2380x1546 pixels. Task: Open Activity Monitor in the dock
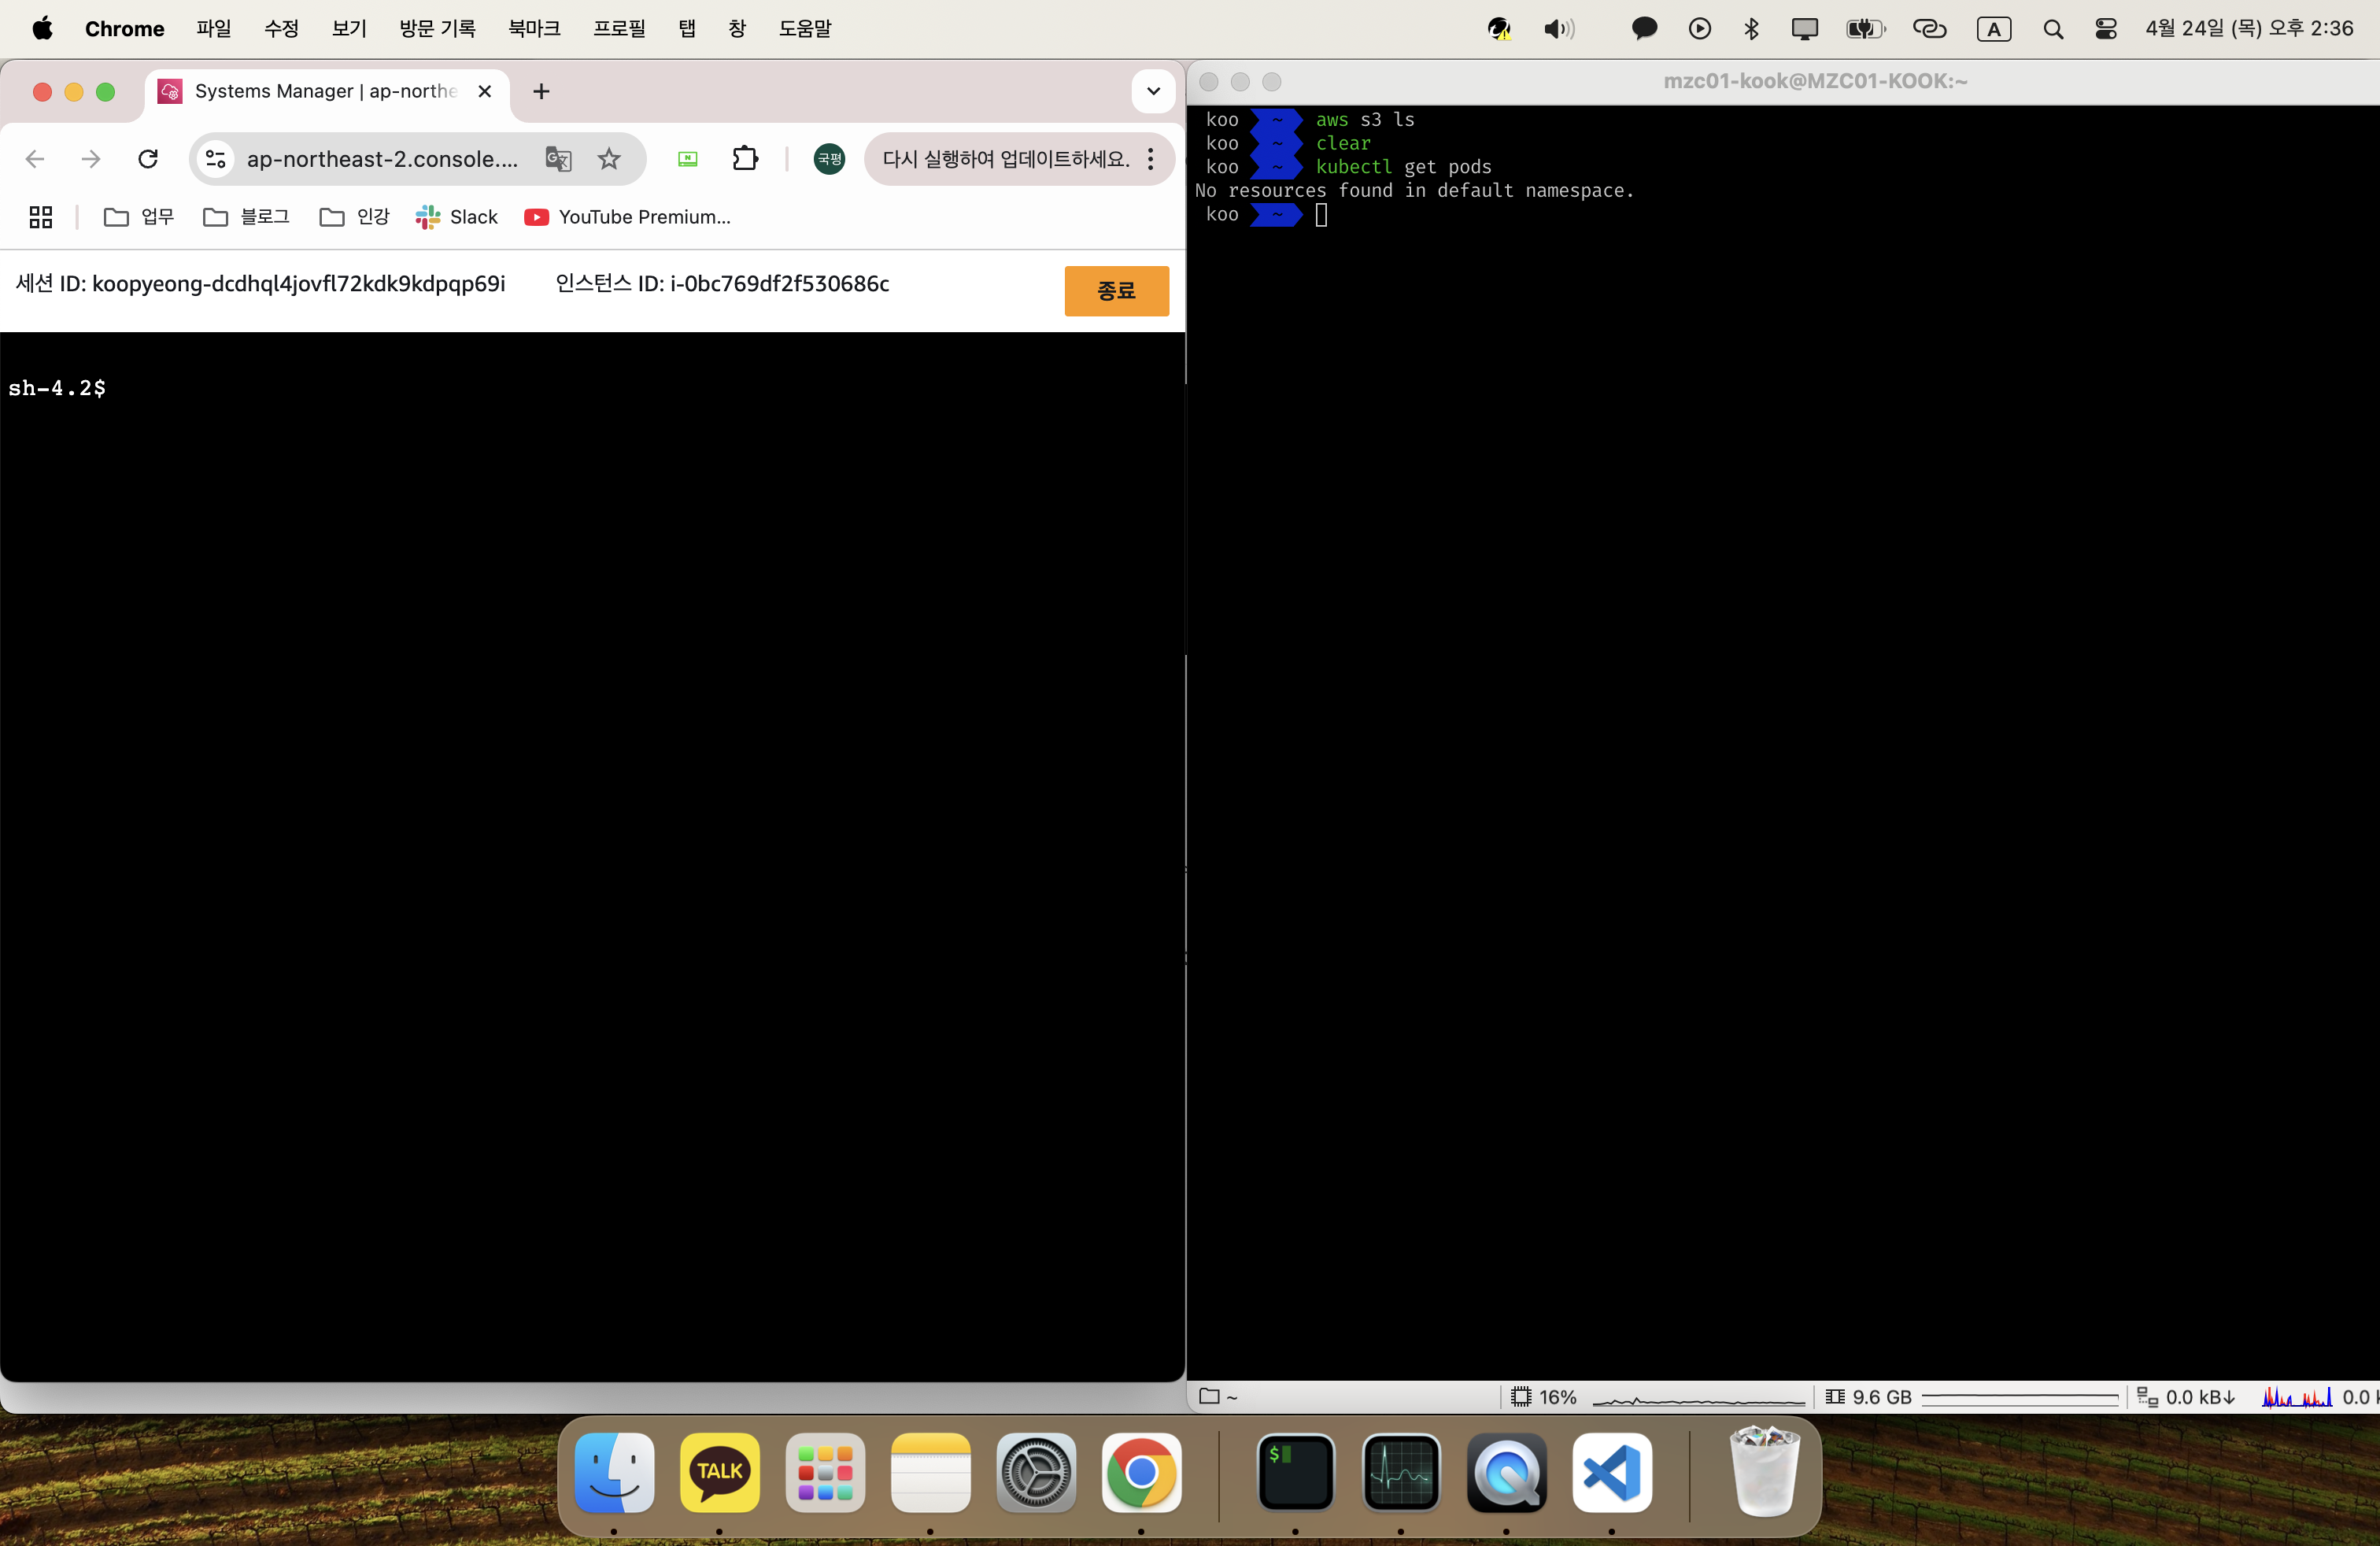(1400, 1472)
